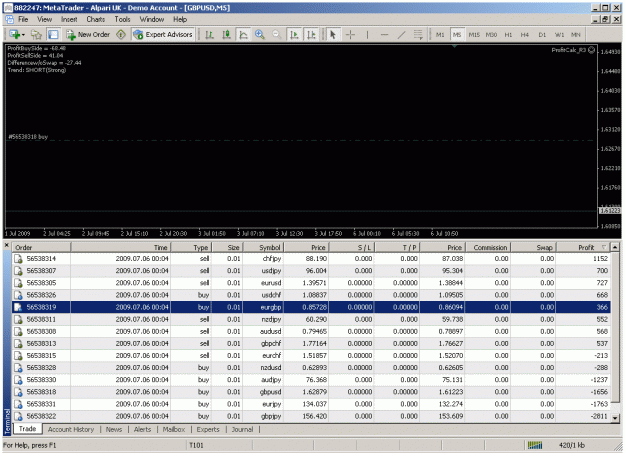
Task: Open the Charts menu
Action: 96,19
